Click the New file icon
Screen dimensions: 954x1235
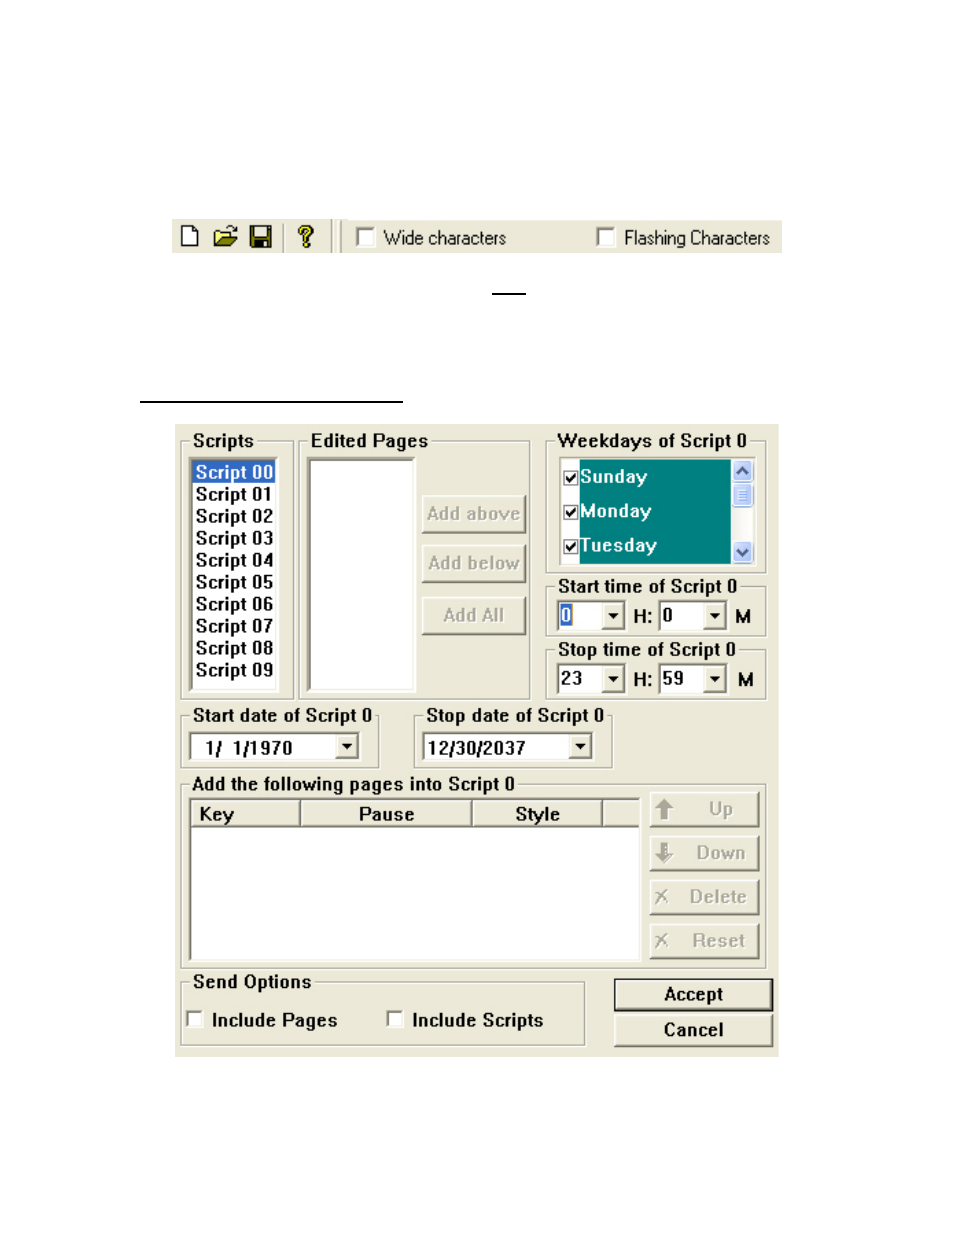189,237
